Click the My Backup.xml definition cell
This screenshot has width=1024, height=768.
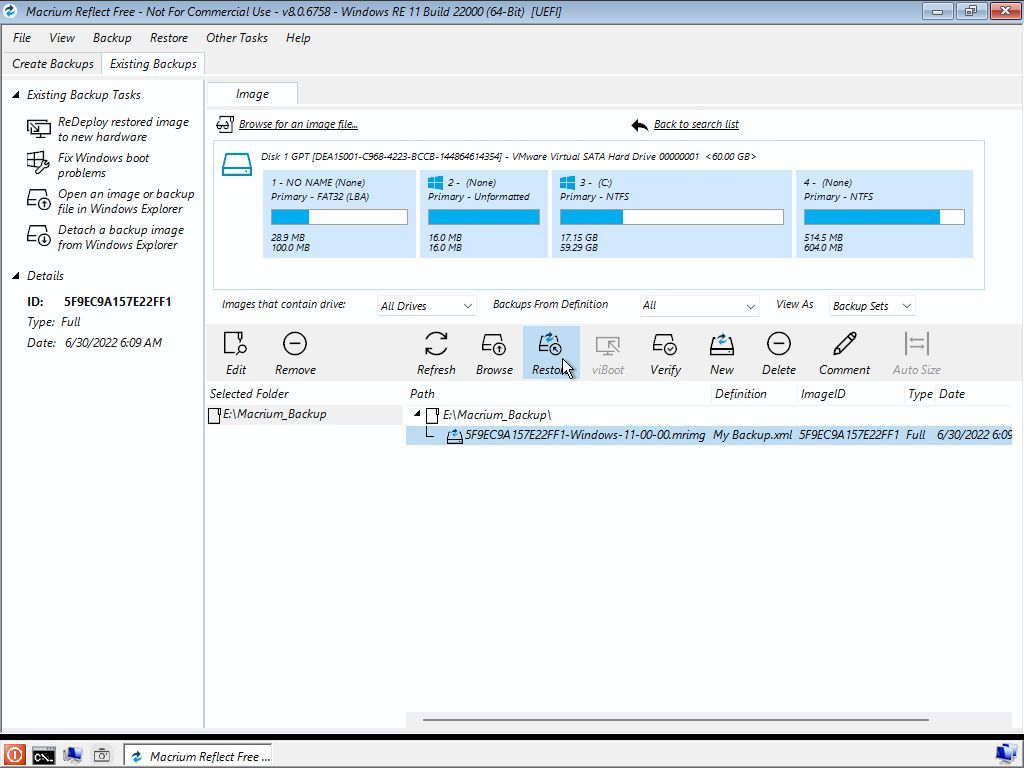(x=752, y=435)
